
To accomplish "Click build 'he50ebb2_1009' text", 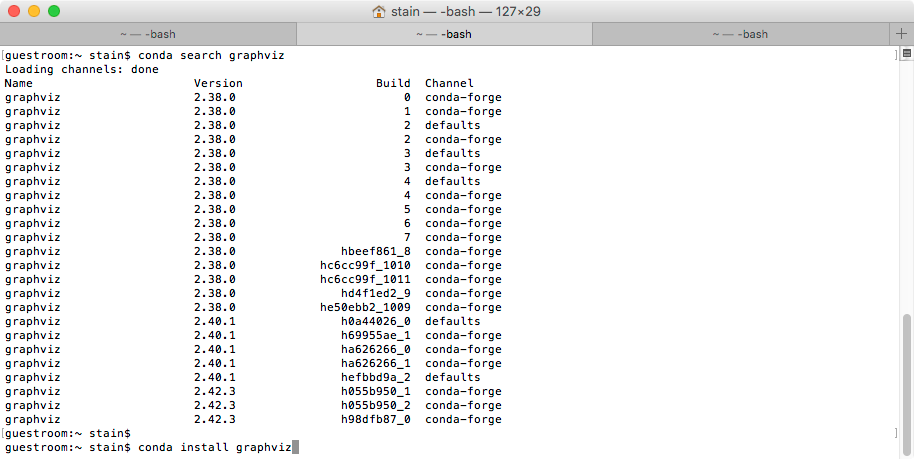I will [365, 307].
